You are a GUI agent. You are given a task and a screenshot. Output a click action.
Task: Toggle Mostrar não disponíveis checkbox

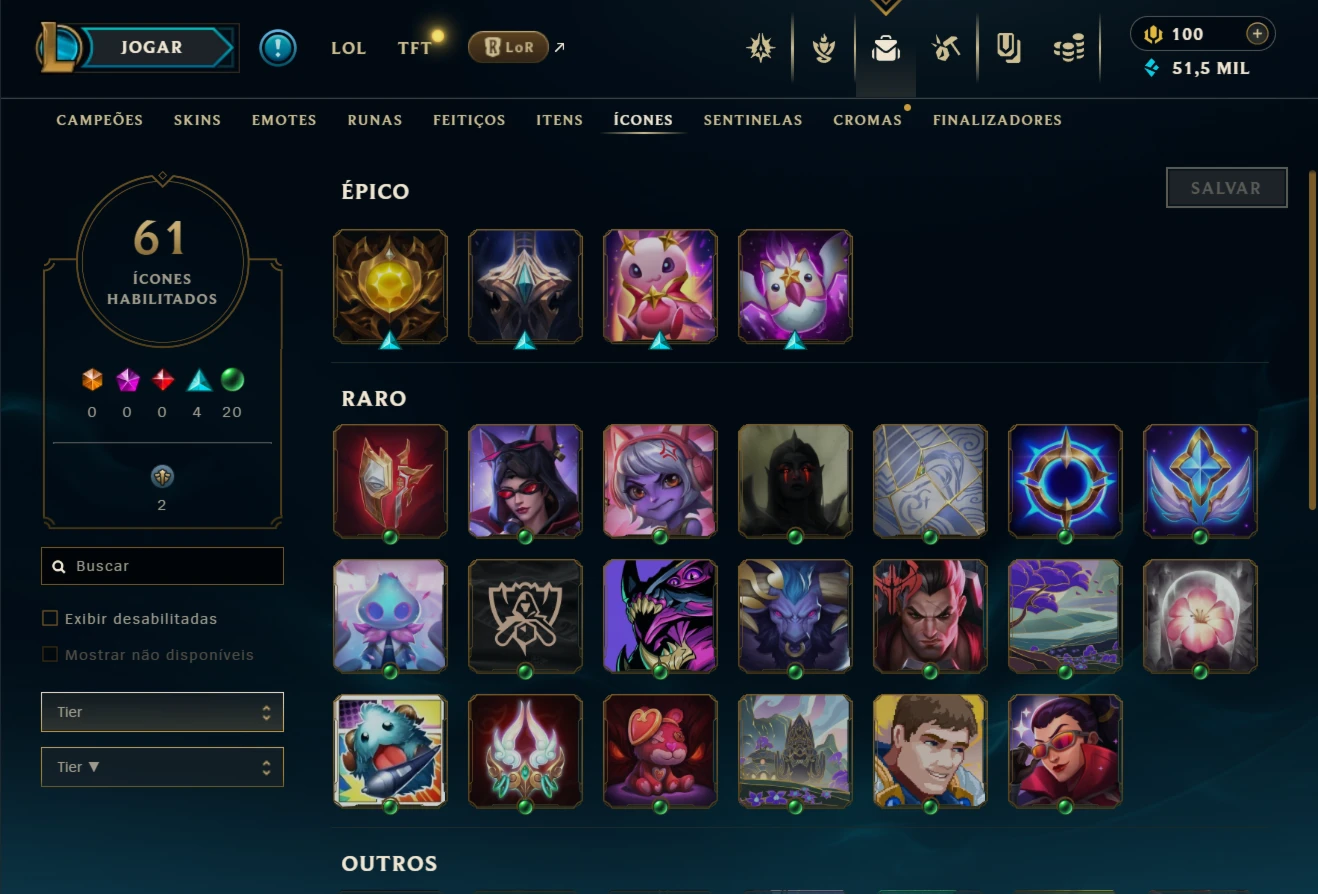50,655
